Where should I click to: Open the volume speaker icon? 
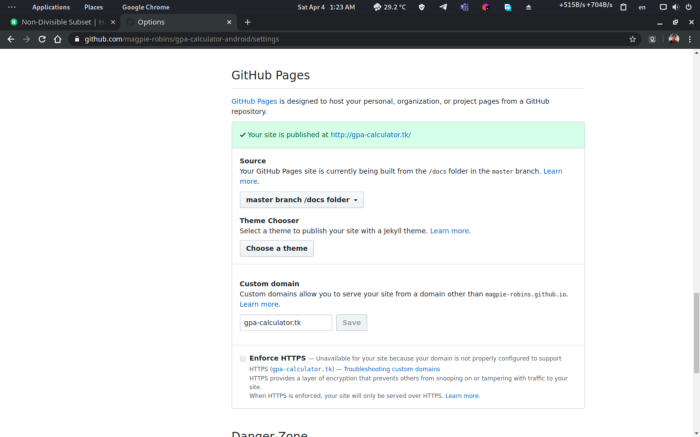tap(675, 7)
